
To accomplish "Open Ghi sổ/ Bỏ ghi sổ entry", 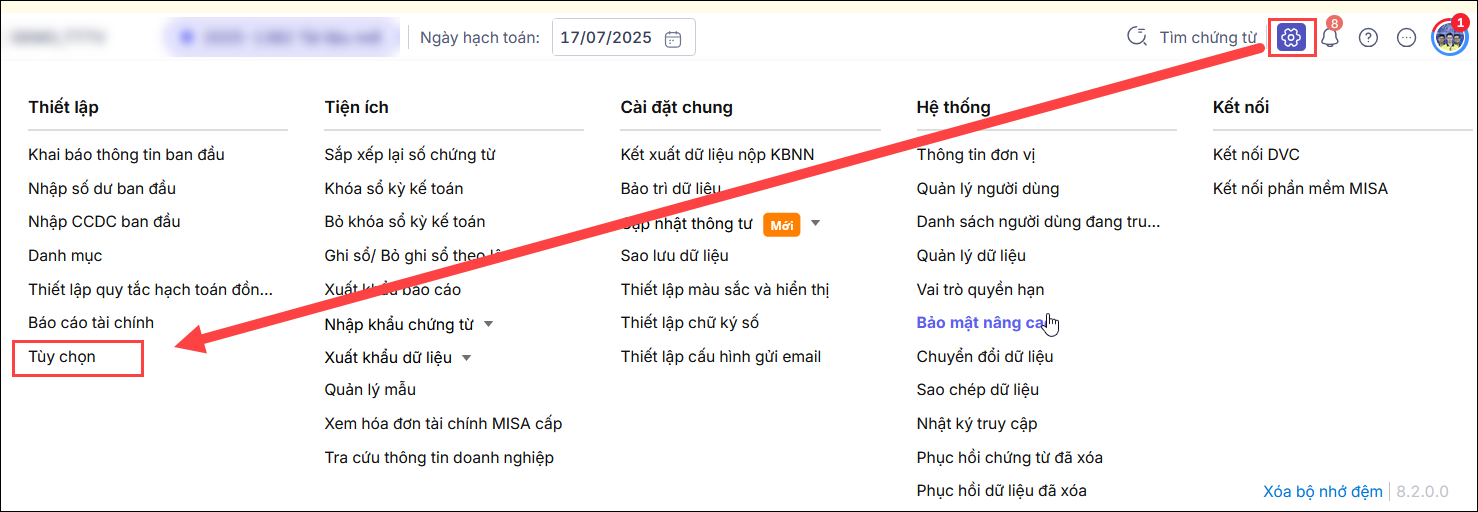I will point(414,256).
